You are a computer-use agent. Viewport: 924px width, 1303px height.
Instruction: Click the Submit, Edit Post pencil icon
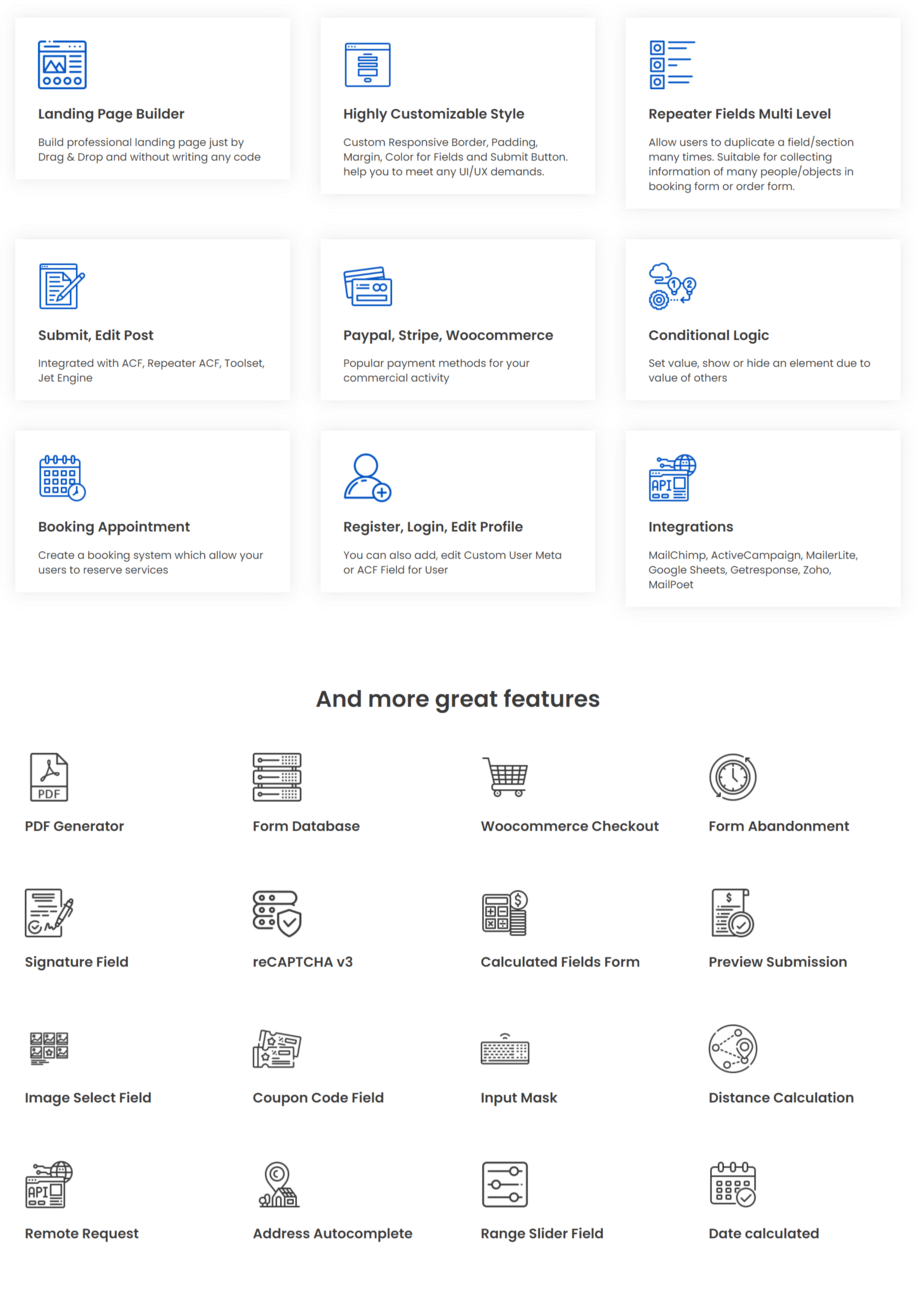pos(62,286)
